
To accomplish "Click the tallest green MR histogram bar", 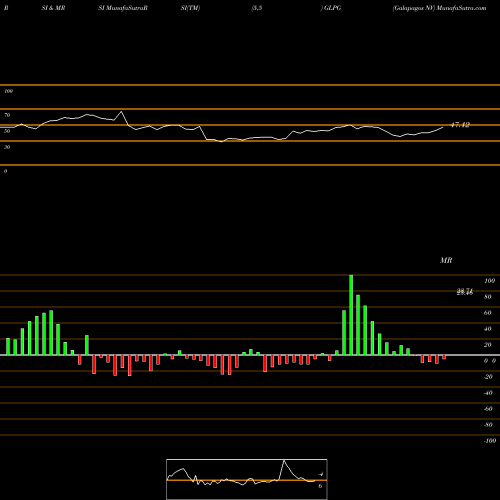I will click(x=351, y=315).
